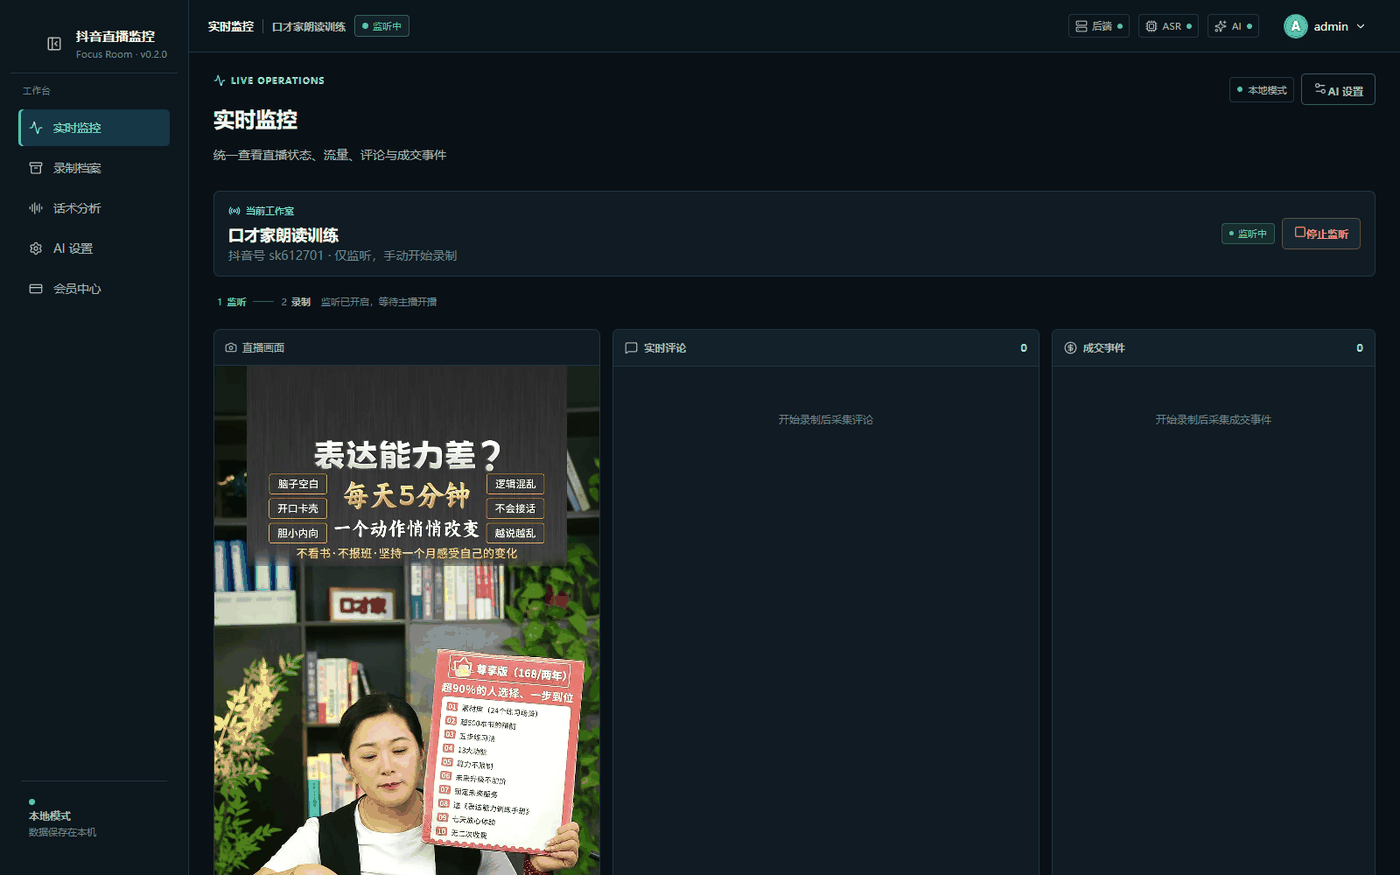Click the 口才家朗读训练 title in top bar
The height and width of the screenshot is (875, 1400).
(x=309, y=27)
